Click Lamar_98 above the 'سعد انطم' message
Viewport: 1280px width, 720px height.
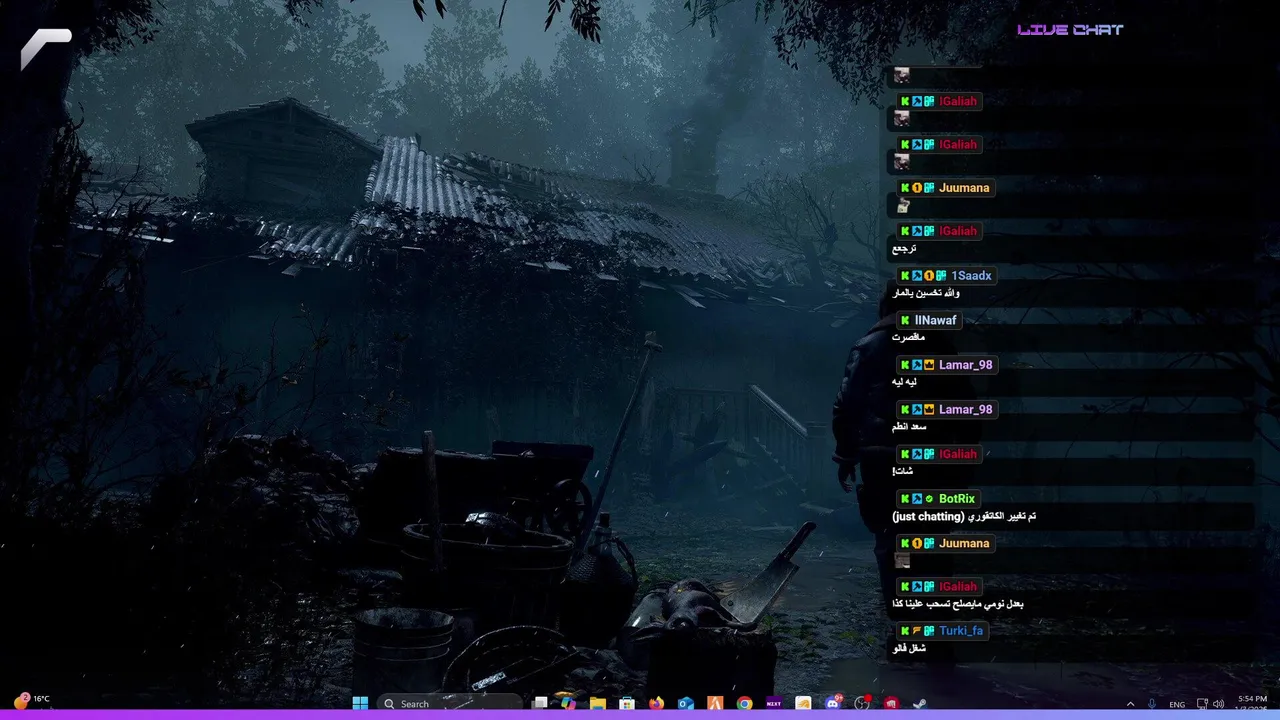pyautogui.click(x=965, y=409)
